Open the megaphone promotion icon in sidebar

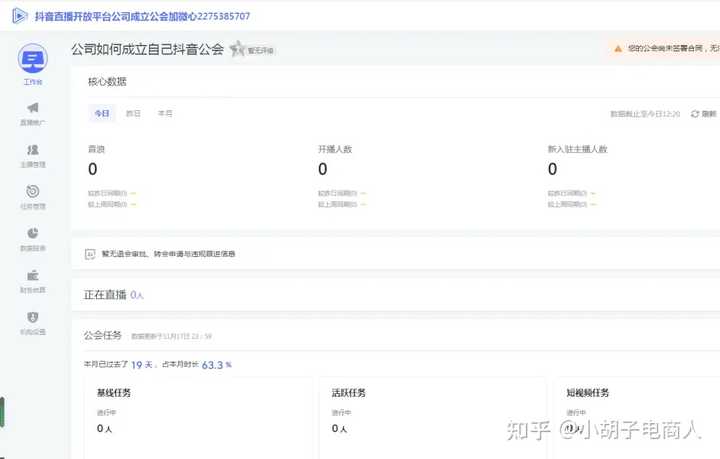click(x=33, y=108)
